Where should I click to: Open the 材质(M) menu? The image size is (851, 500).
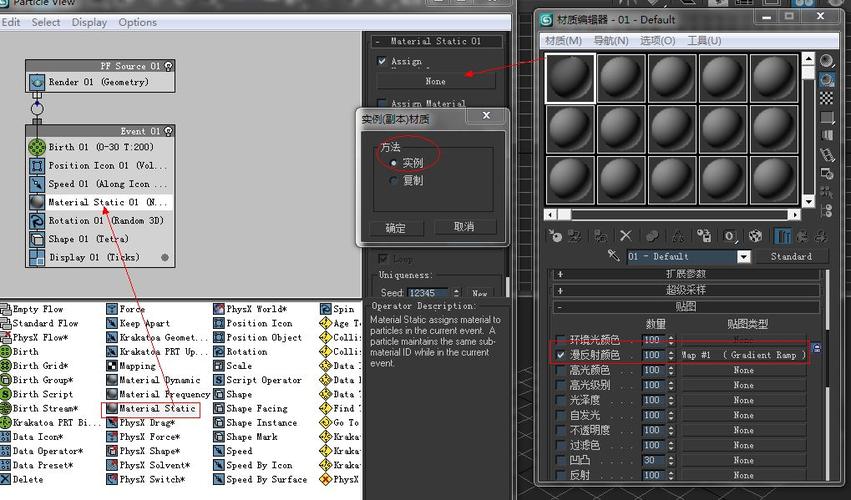563,41
